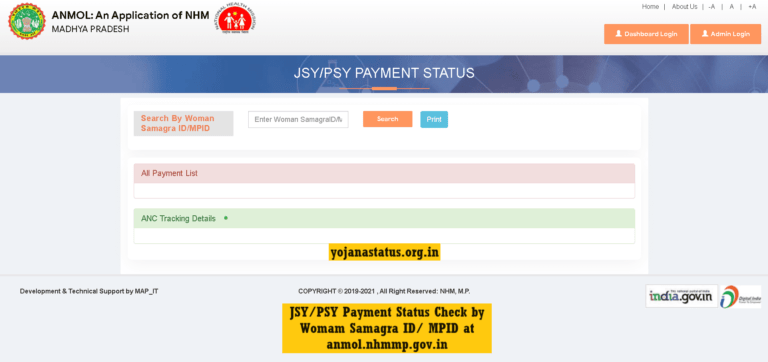
Task: Click the copyright NHM, M.P. footer text
Action: coord(384,291)
